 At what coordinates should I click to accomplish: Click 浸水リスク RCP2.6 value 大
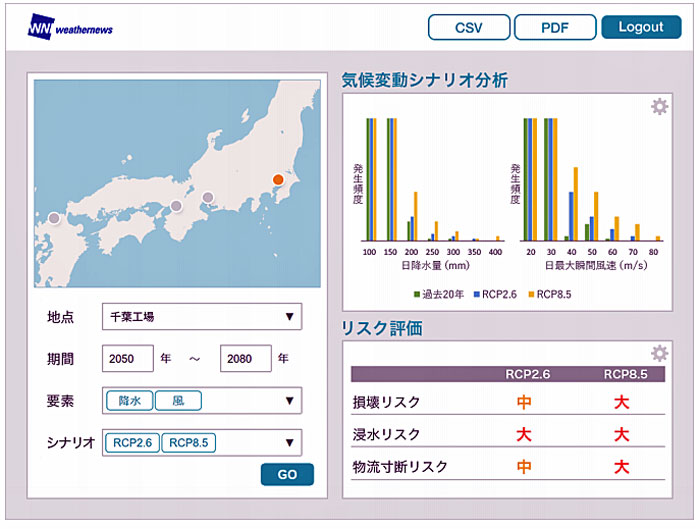[x=524, y=434]
